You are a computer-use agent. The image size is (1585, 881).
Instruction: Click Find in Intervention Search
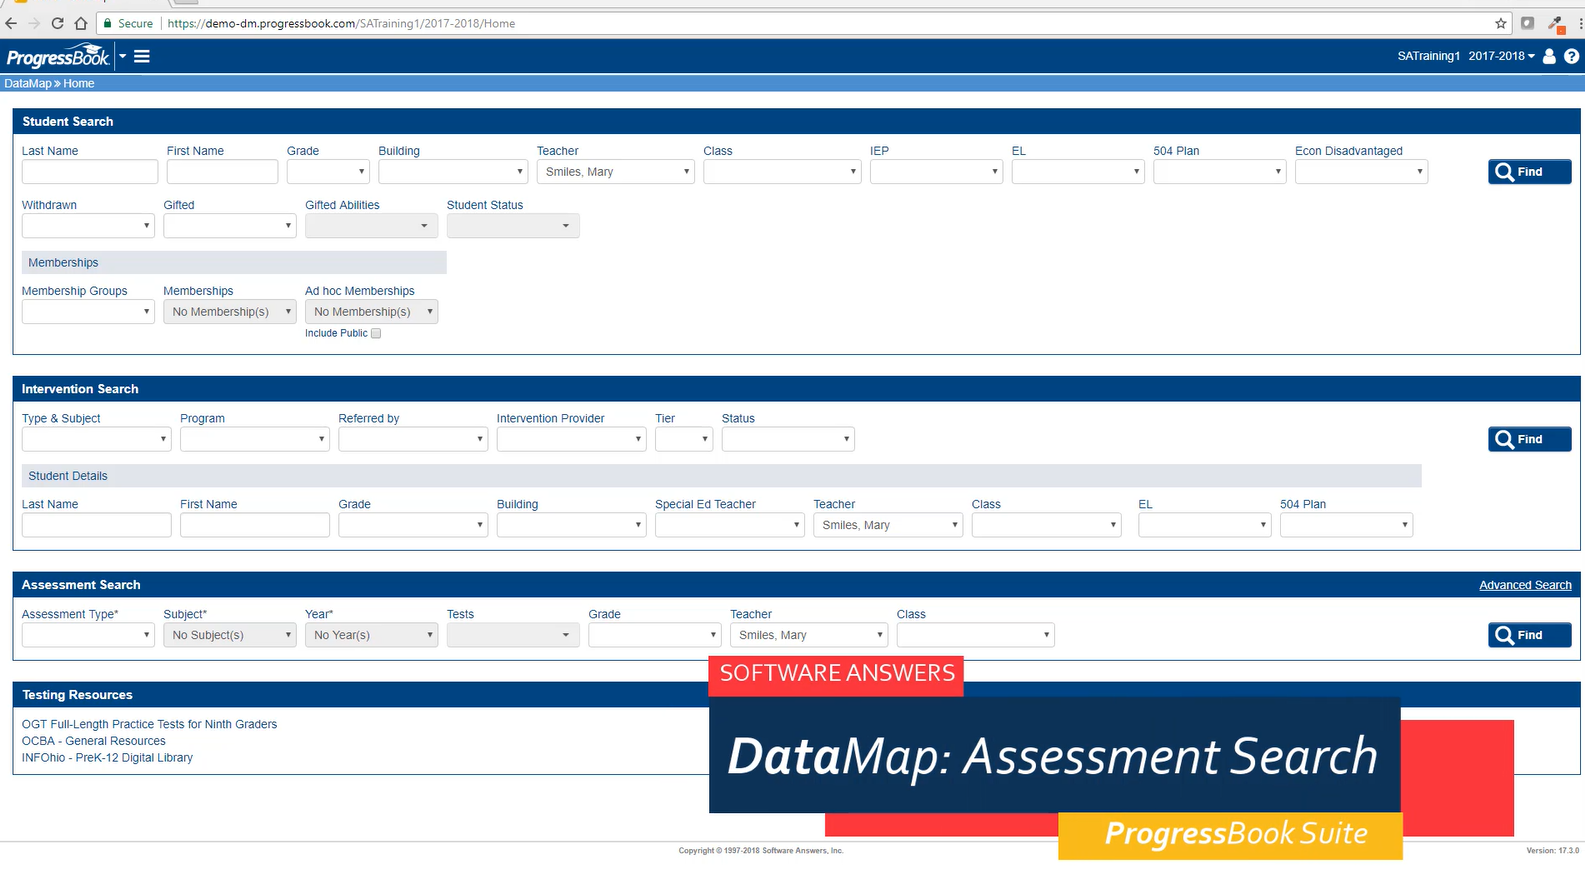point(1529,439)
